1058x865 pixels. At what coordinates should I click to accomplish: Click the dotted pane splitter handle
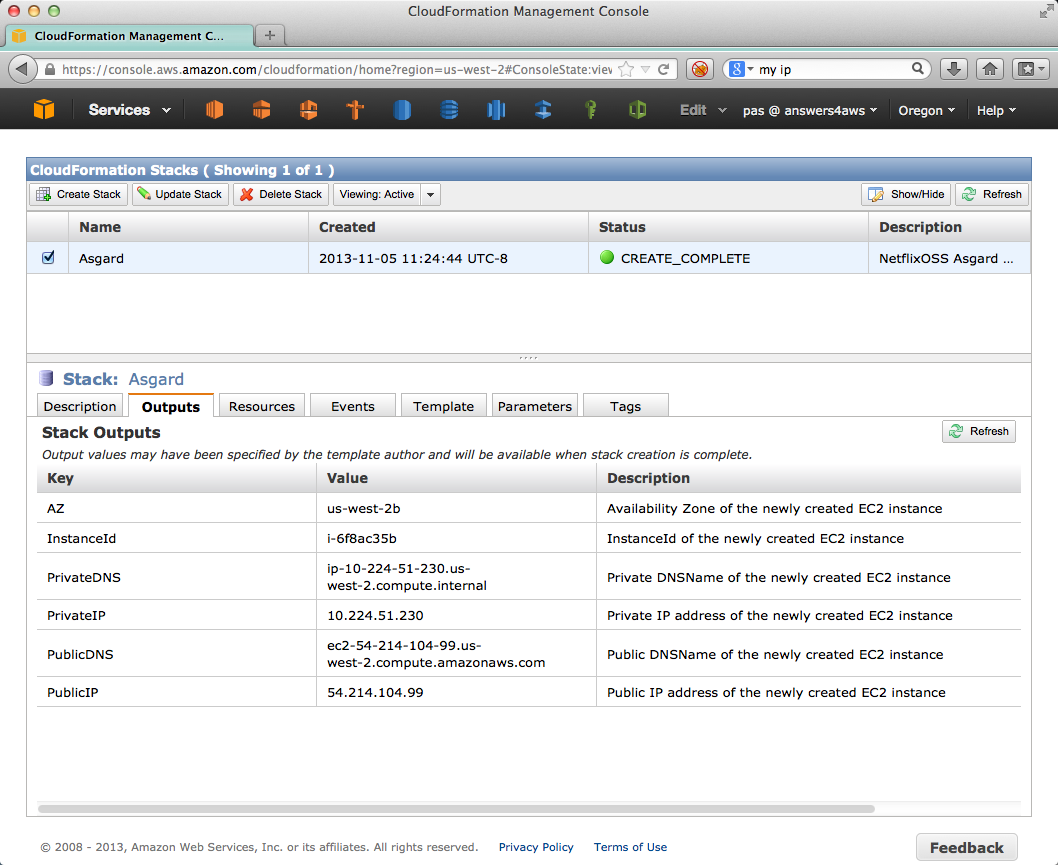(x=528, y=358)
